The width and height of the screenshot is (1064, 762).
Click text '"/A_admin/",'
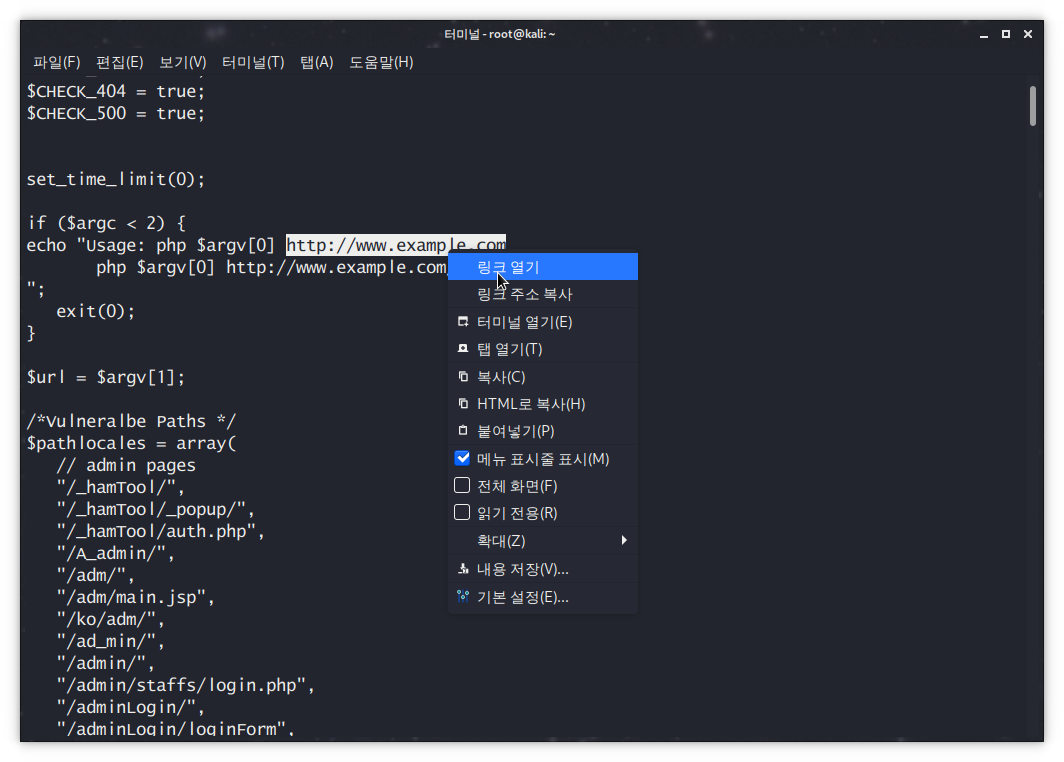(115, 554)
